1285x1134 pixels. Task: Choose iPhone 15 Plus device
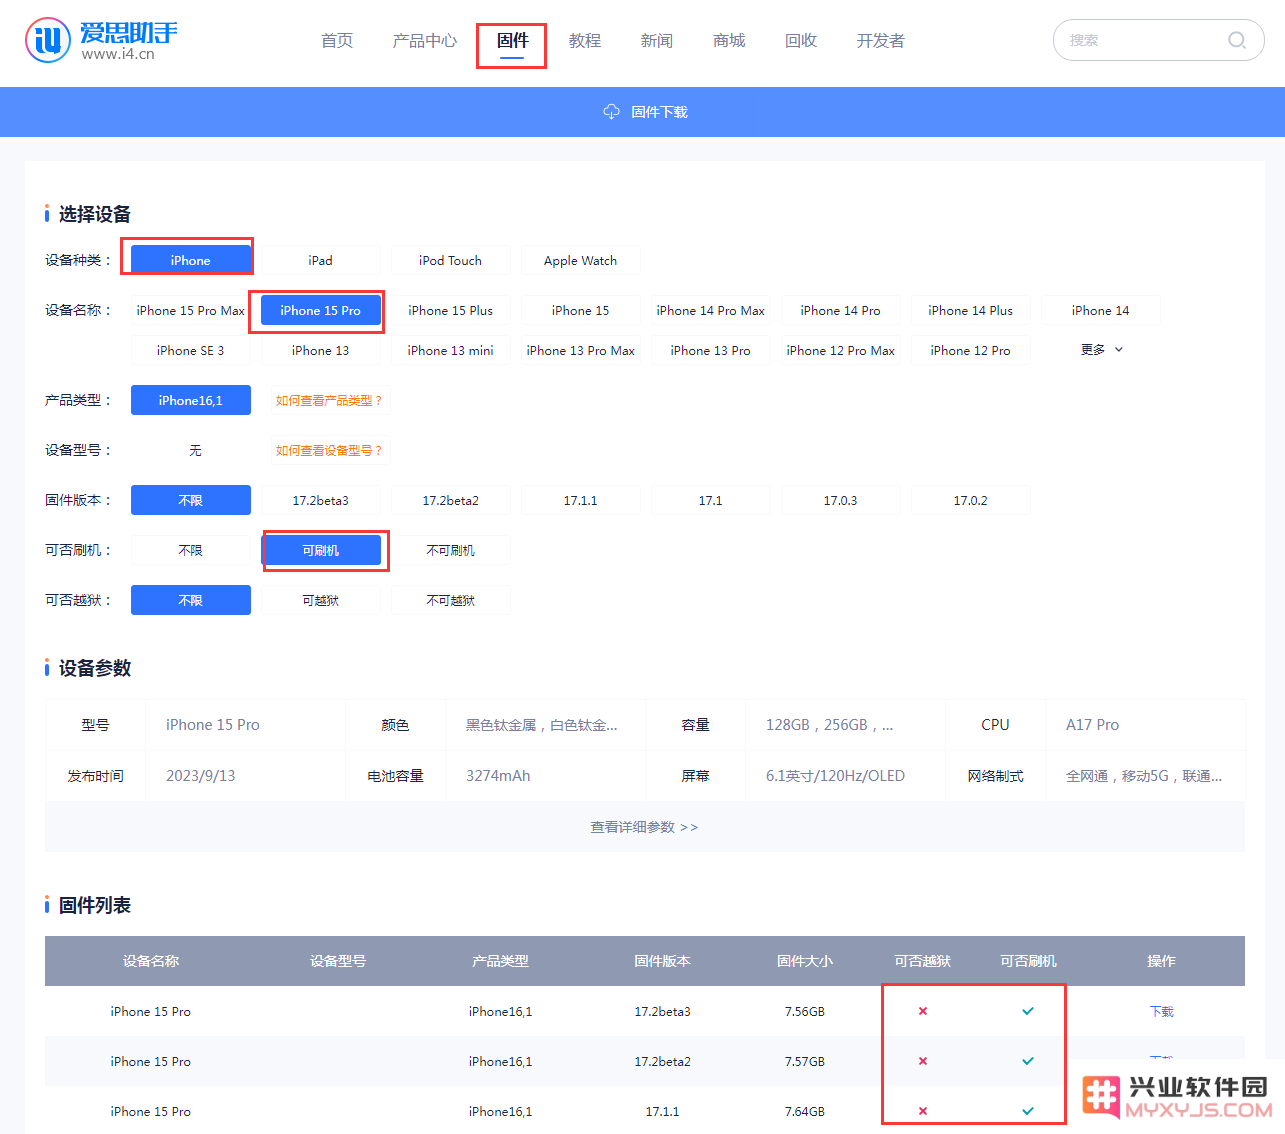pyautogui.click(x=451, y=310)
